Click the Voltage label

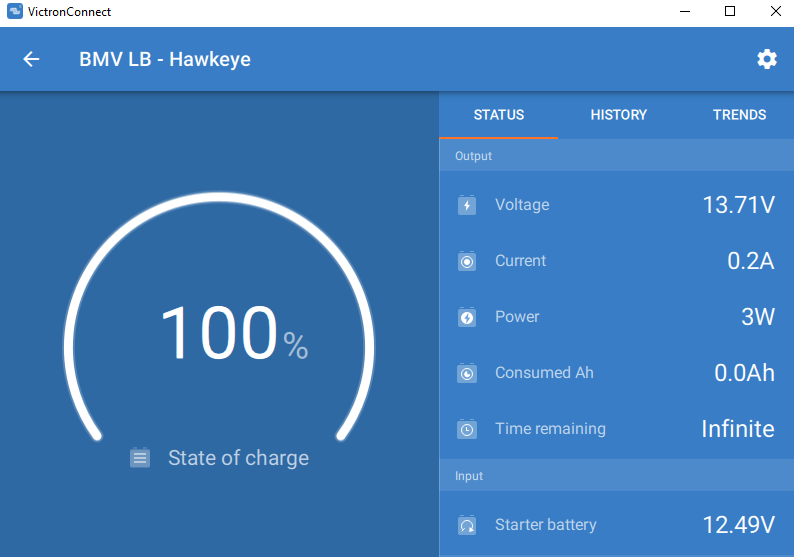tap(522, 205)
